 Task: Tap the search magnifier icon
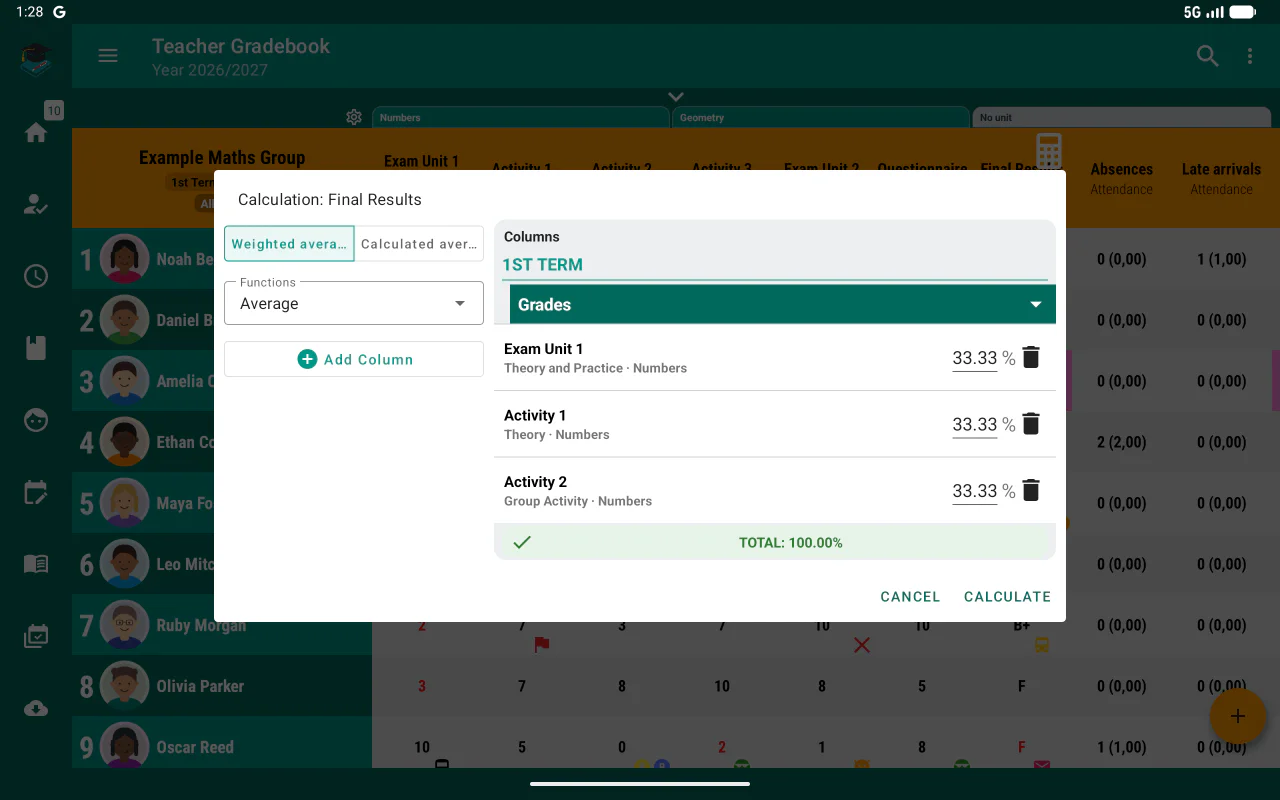1208,56
